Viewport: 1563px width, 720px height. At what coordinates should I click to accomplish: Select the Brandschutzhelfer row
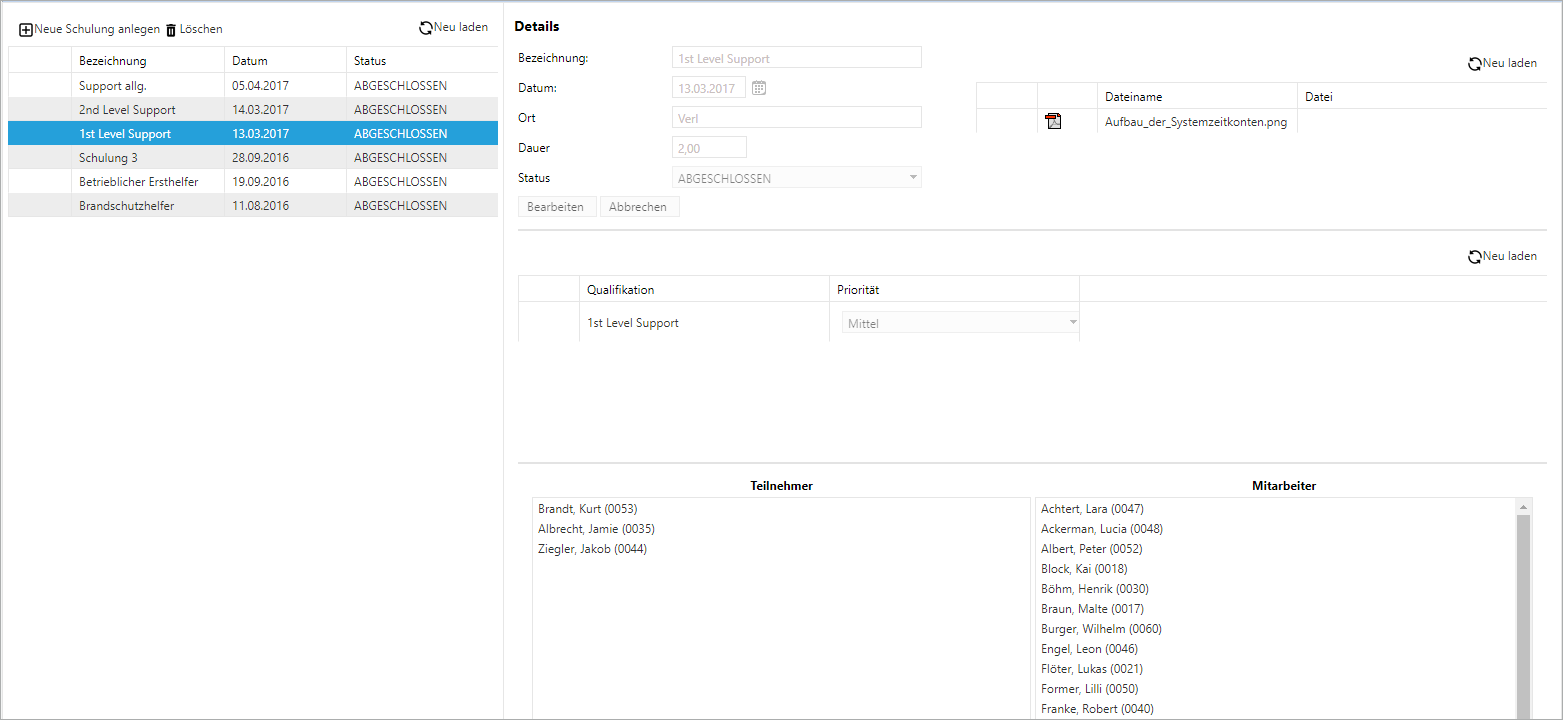(x=253, y=206)
